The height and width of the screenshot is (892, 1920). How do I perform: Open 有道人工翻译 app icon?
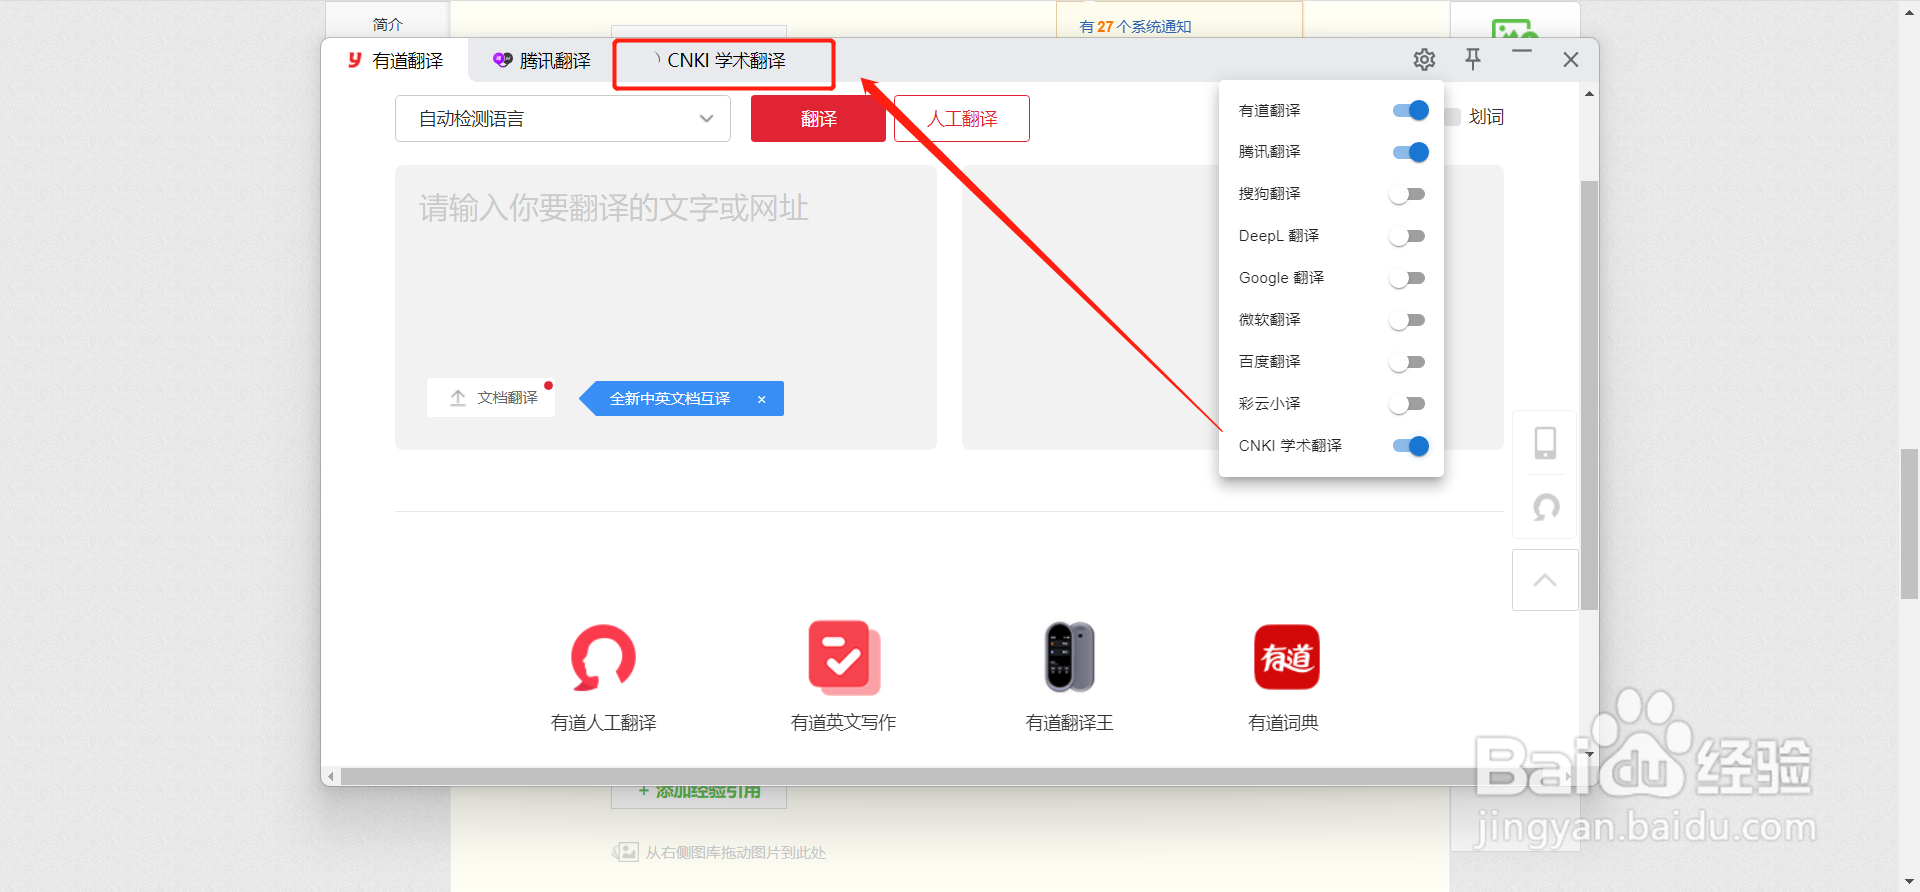[603, 658]
